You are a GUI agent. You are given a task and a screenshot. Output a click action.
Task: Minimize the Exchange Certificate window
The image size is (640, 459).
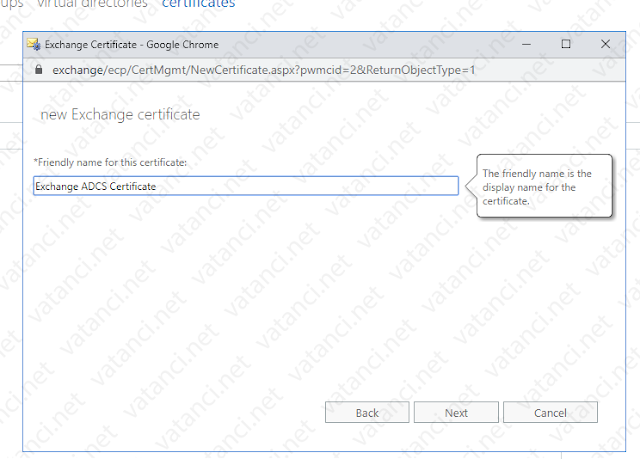pyautogui.click(x=527, y=44)
